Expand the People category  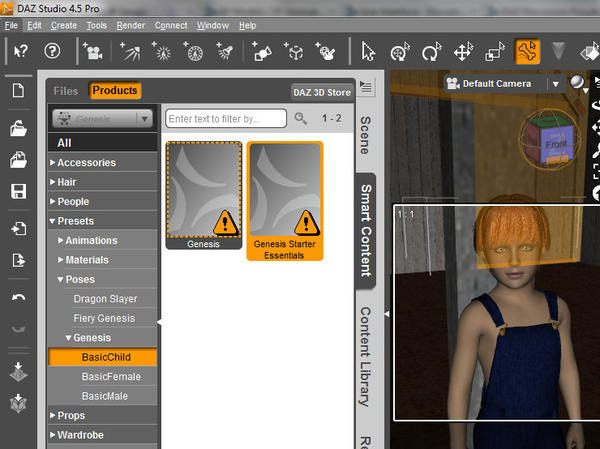click(x=53, y=201)
